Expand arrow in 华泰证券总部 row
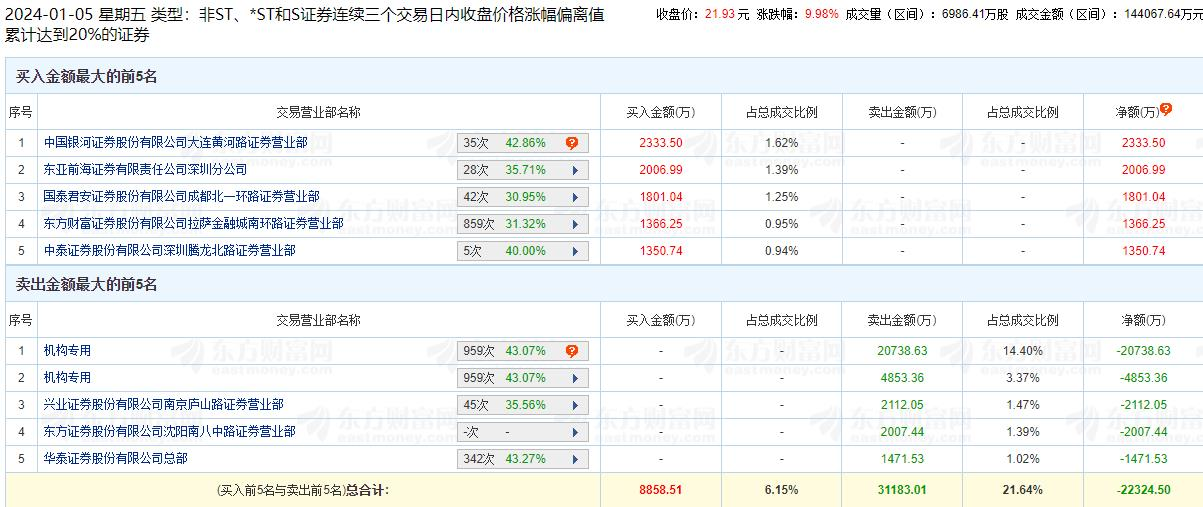This screenshot has height=507, width=1203. pyautogui.click(x=575, y=459)
